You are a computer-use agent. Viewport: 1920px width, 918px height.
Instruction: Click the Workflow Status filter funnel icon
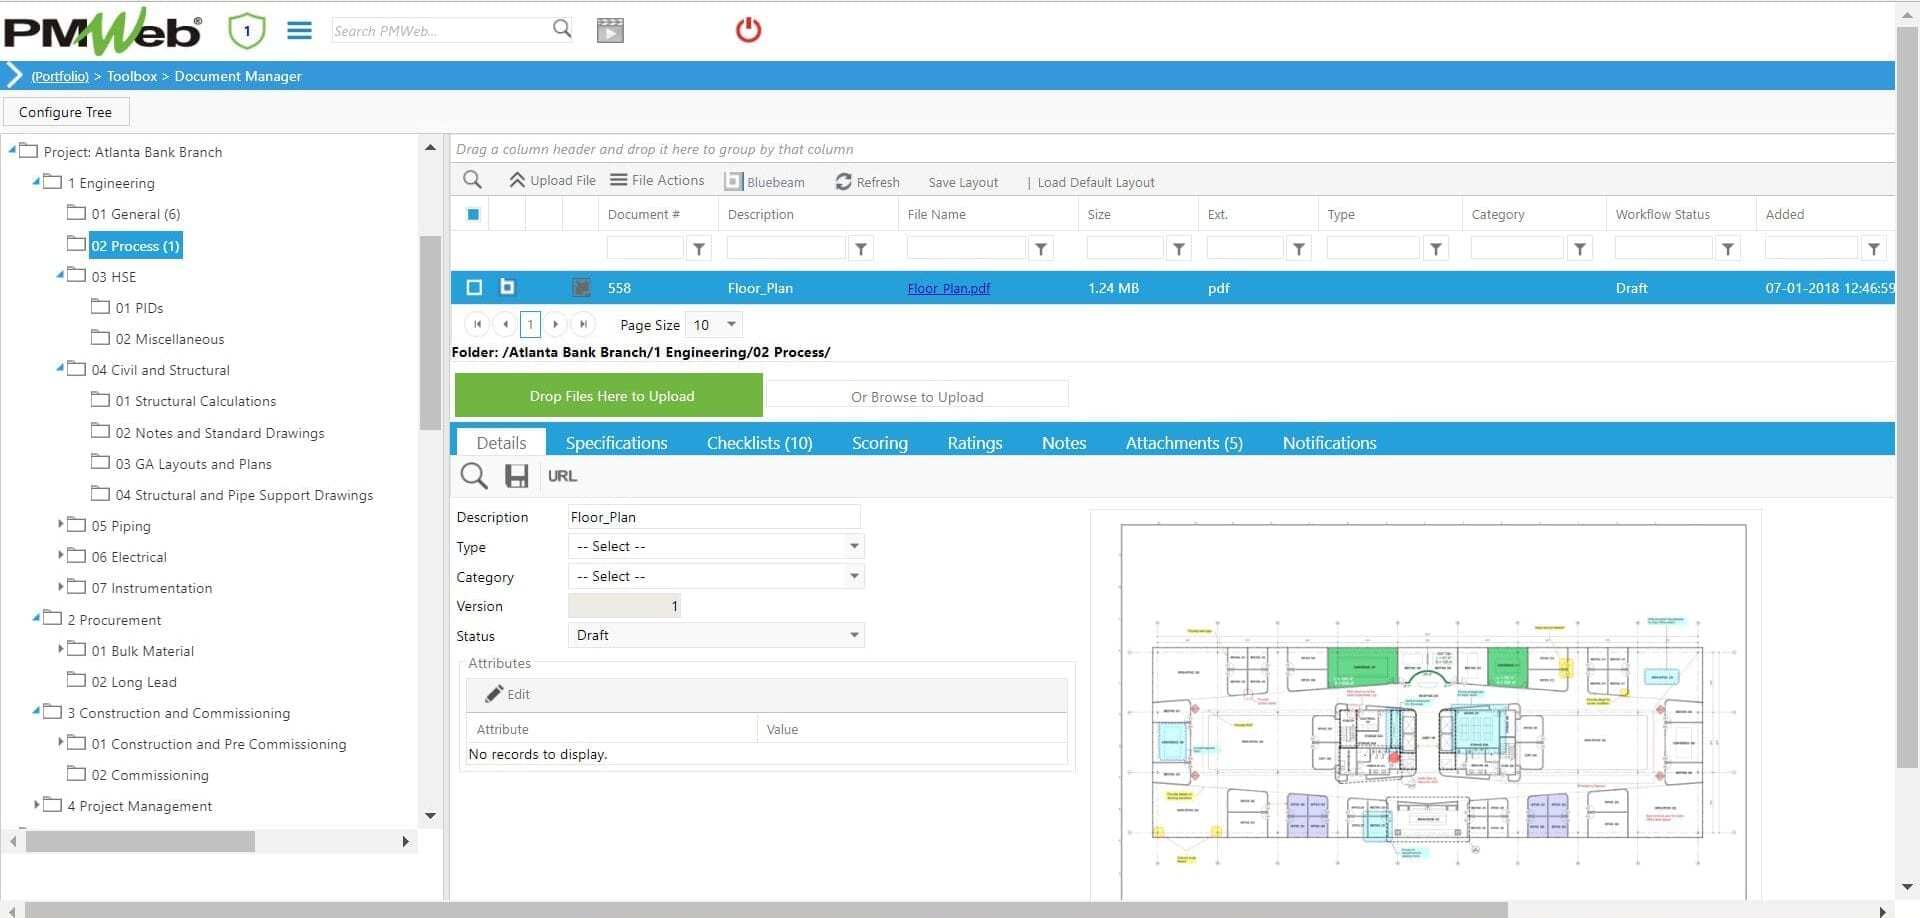pos(1727,248)
